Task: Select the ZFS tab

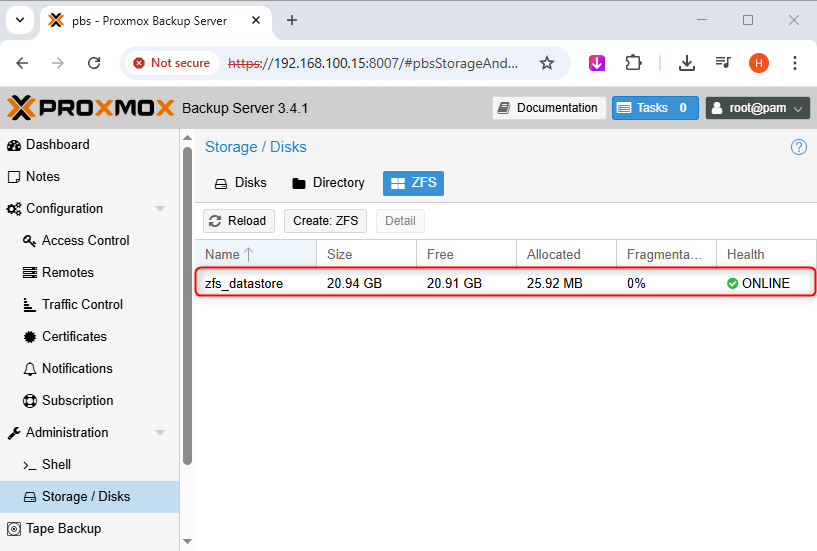Action: click(413, 183)
